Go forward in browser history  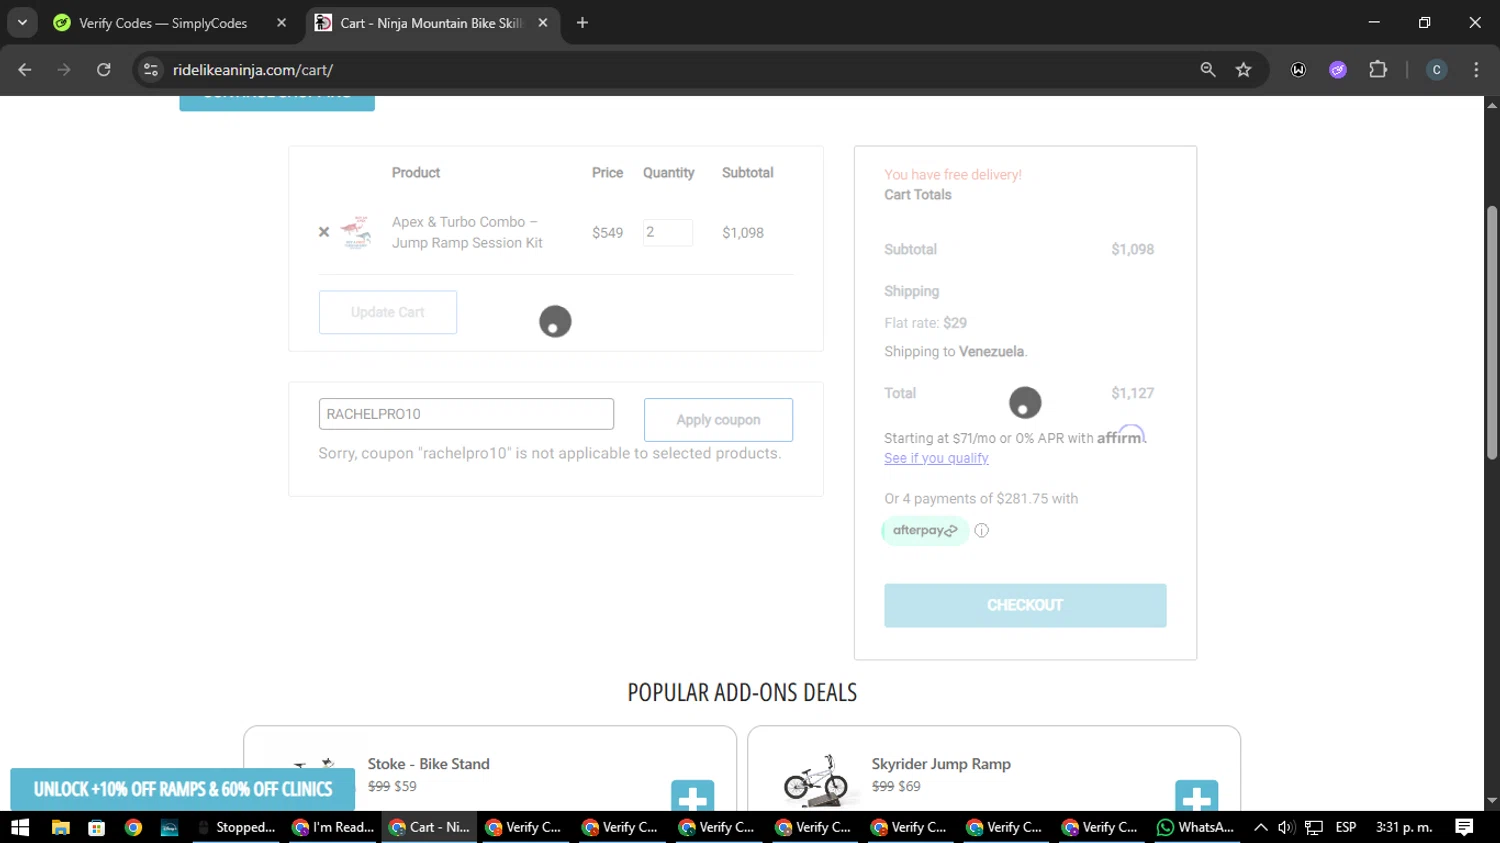click(x=64, y=70)
